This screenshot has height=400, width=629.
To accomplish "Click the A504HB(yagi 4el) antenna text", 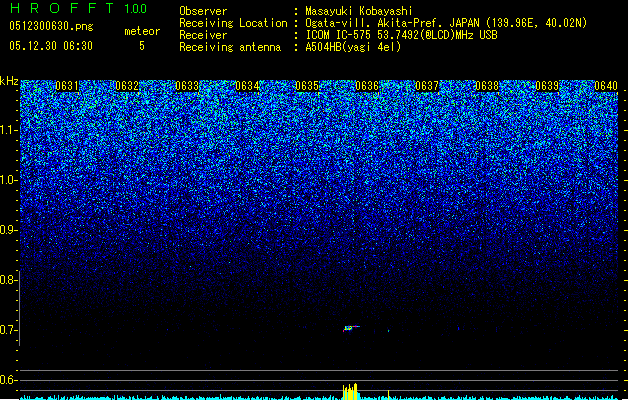I will (353, 47).
